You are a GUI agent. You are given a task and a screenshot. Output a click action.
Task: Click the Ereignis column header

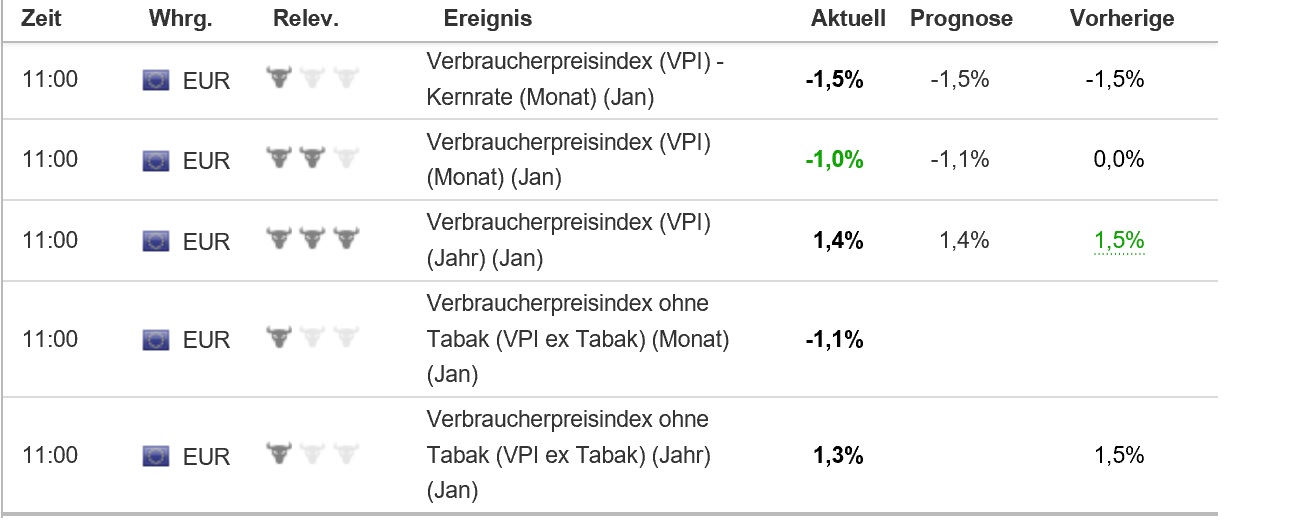(x=488, y=19)
